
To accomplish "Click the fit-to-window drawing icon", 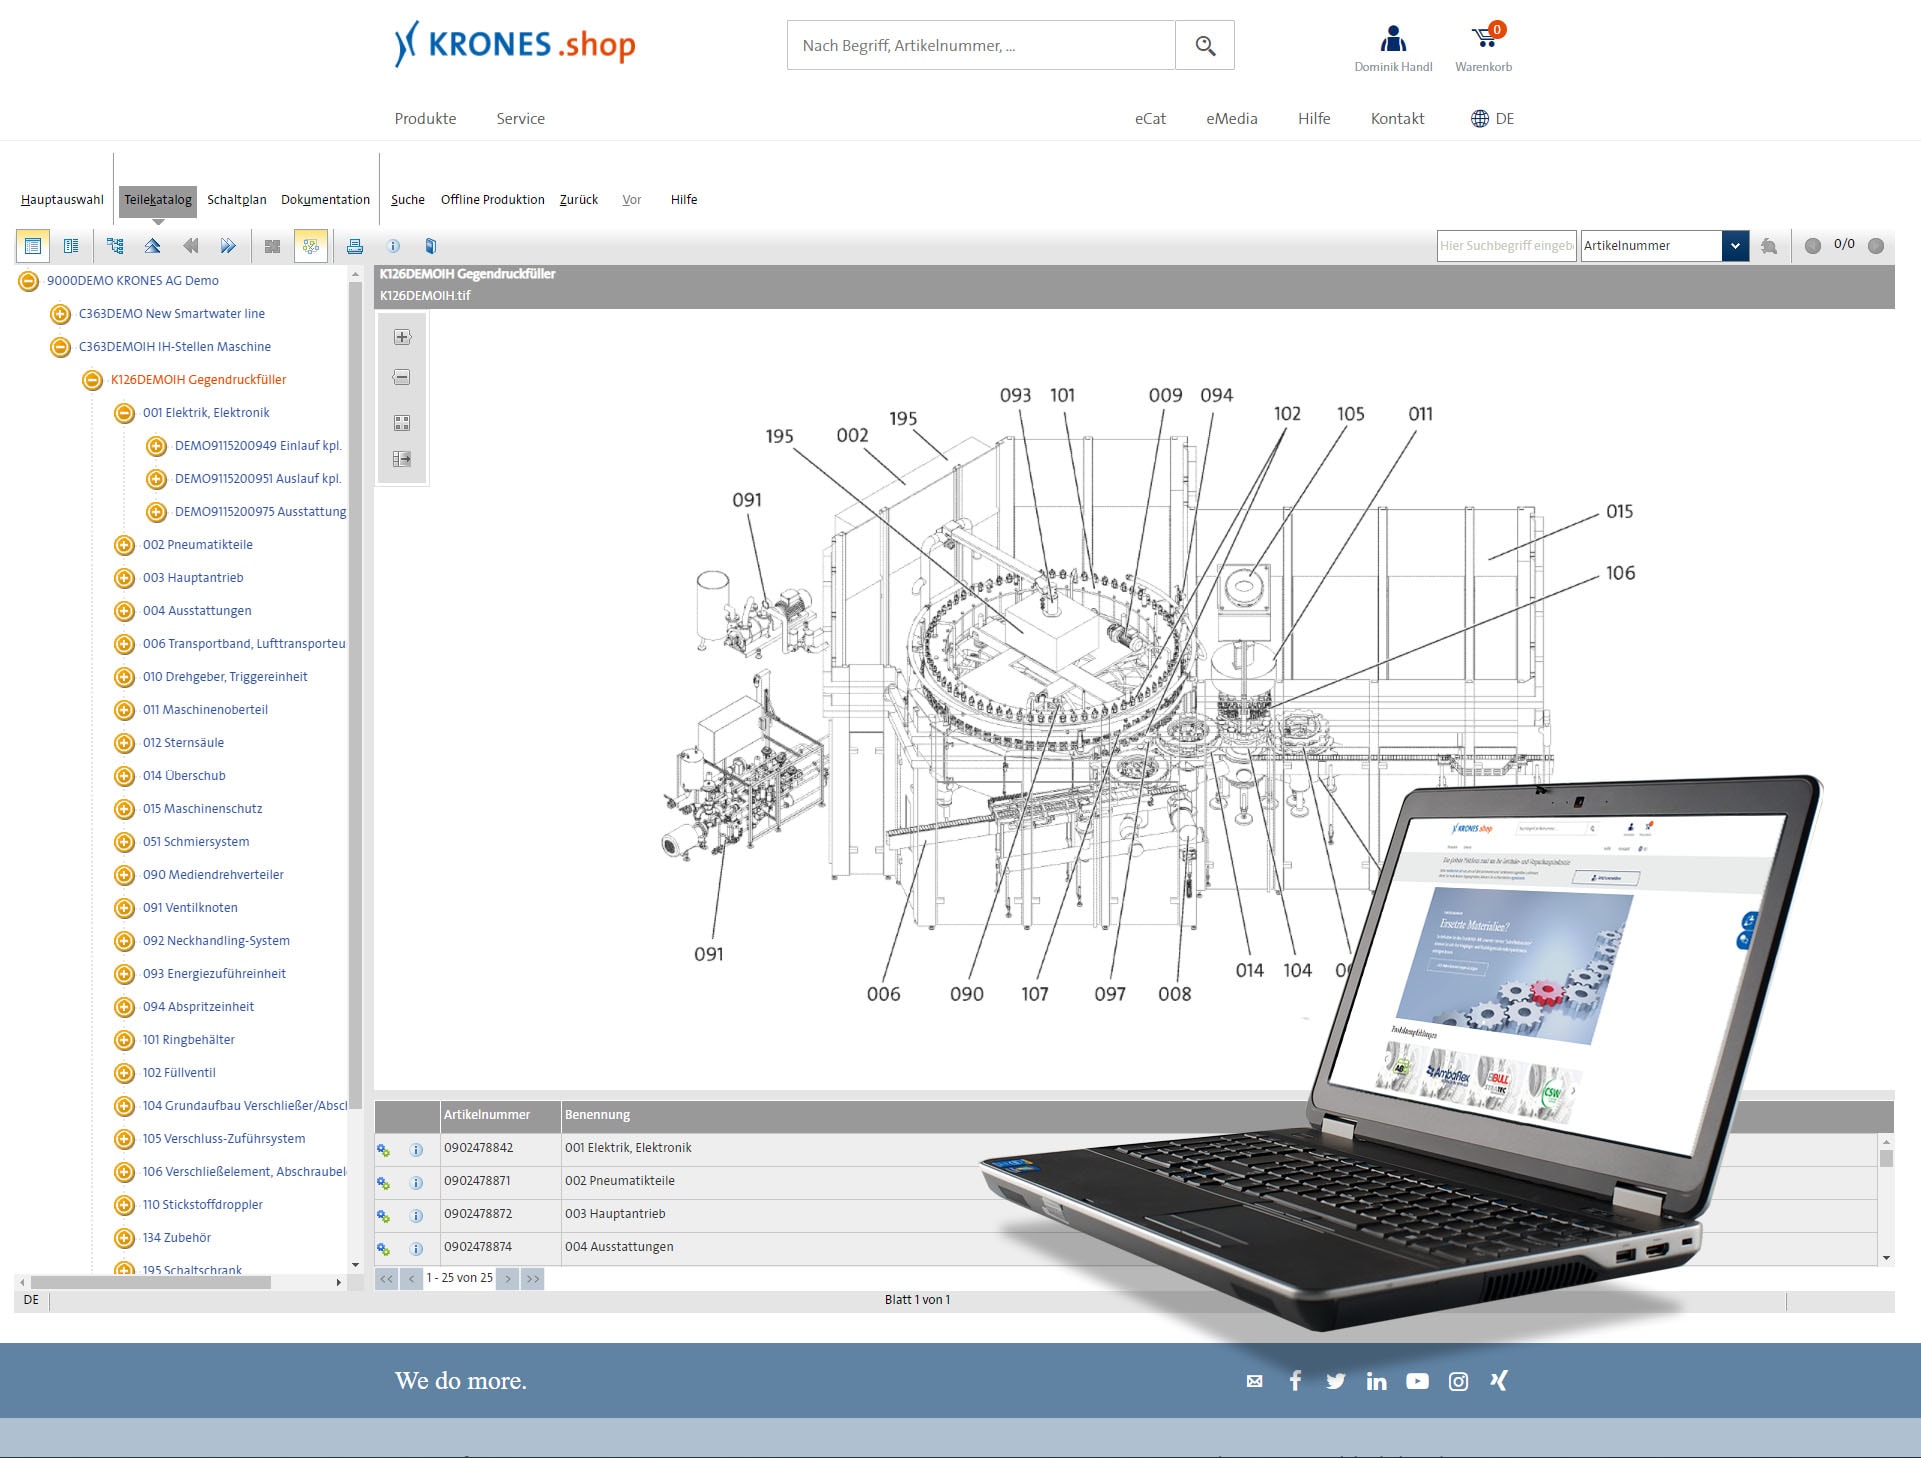I will (x=402, y=423).
